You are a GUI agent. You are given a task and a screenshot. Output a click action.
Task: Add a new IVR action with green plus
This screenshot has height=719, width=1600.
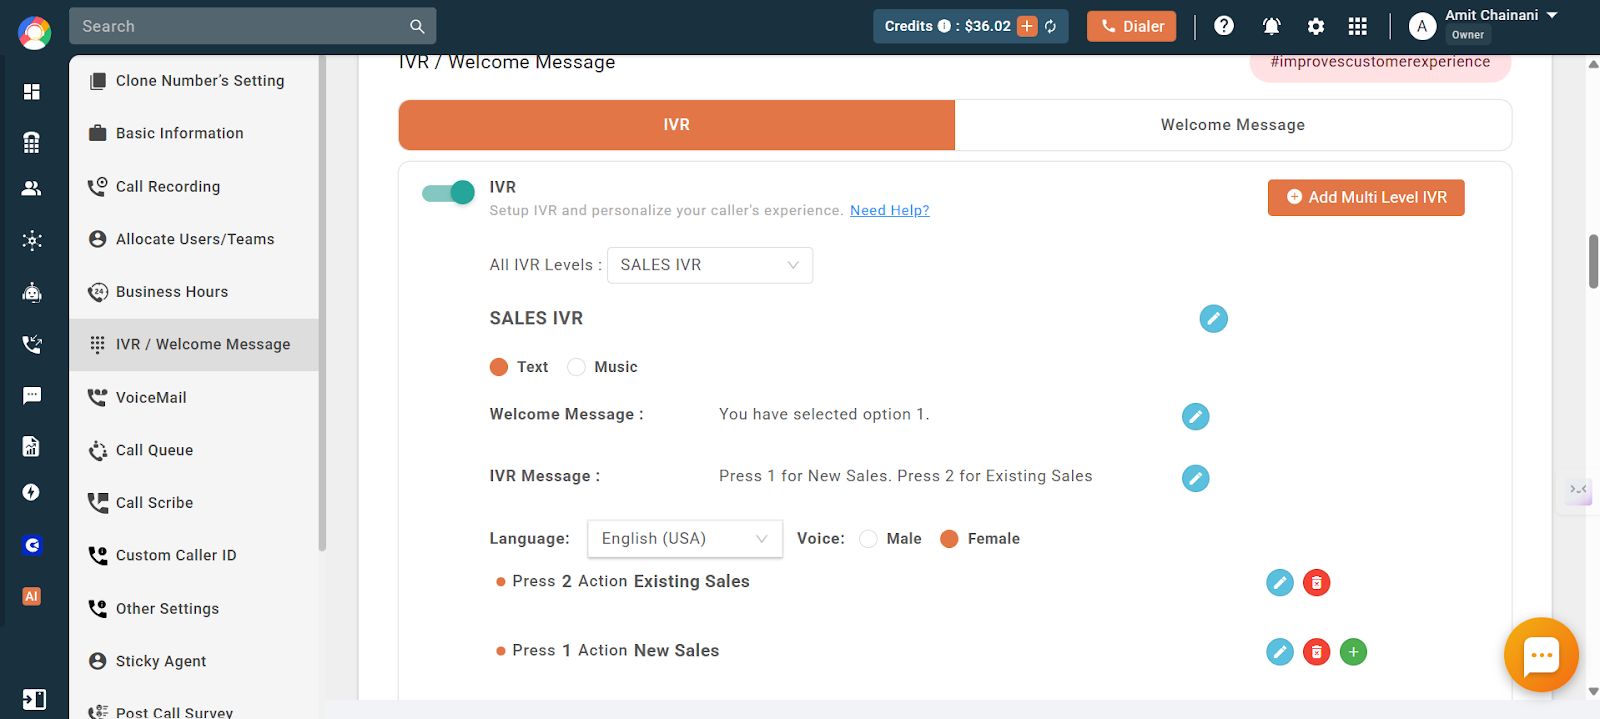1353,652
